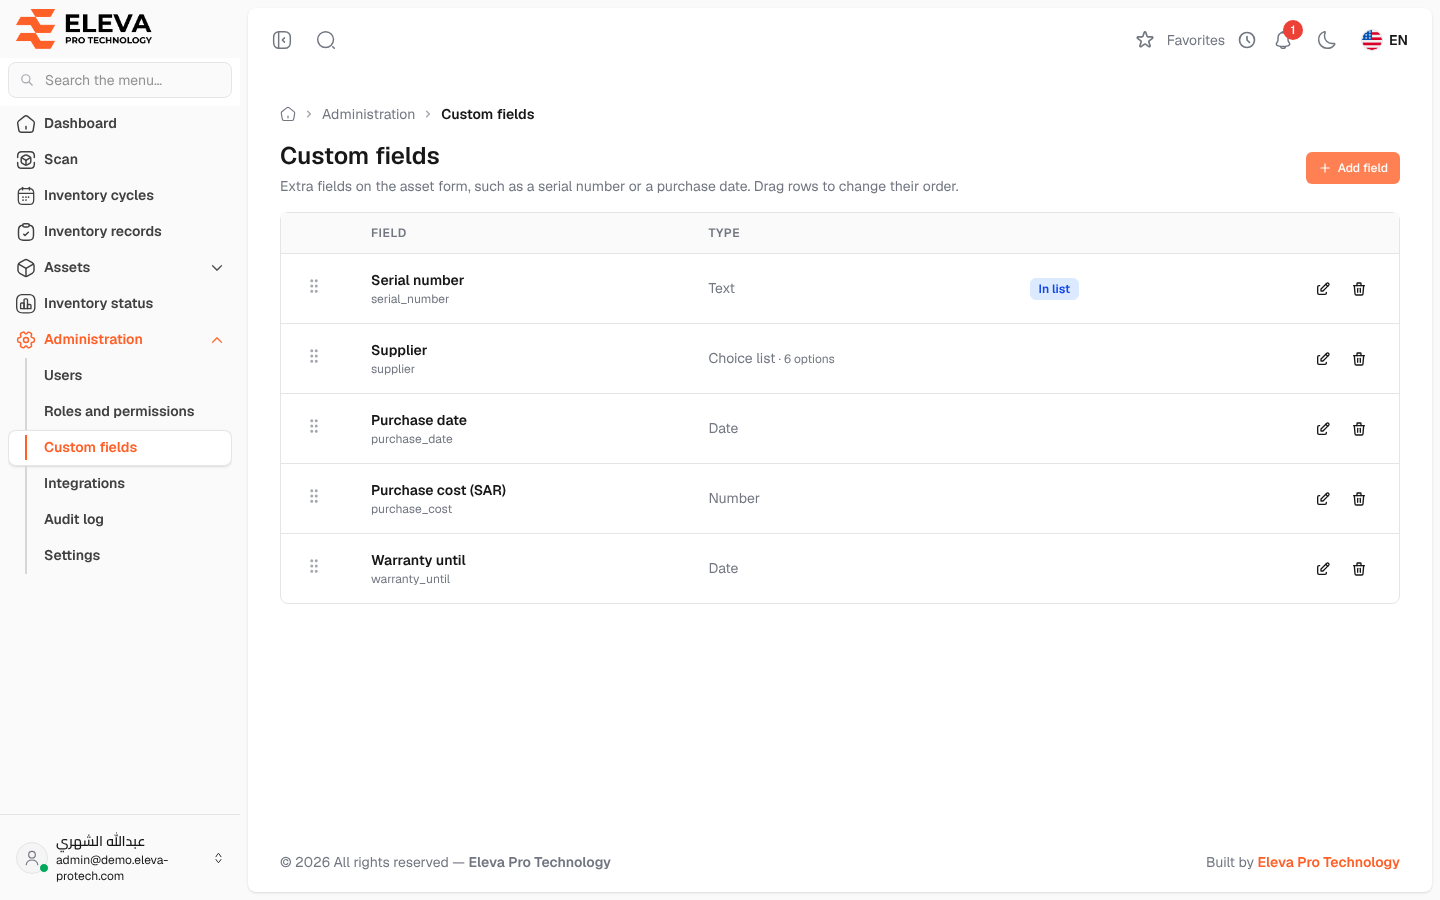Delete the Purchase date field
The height and width of the screenshot is (900, 1440).
(1359, 429)
